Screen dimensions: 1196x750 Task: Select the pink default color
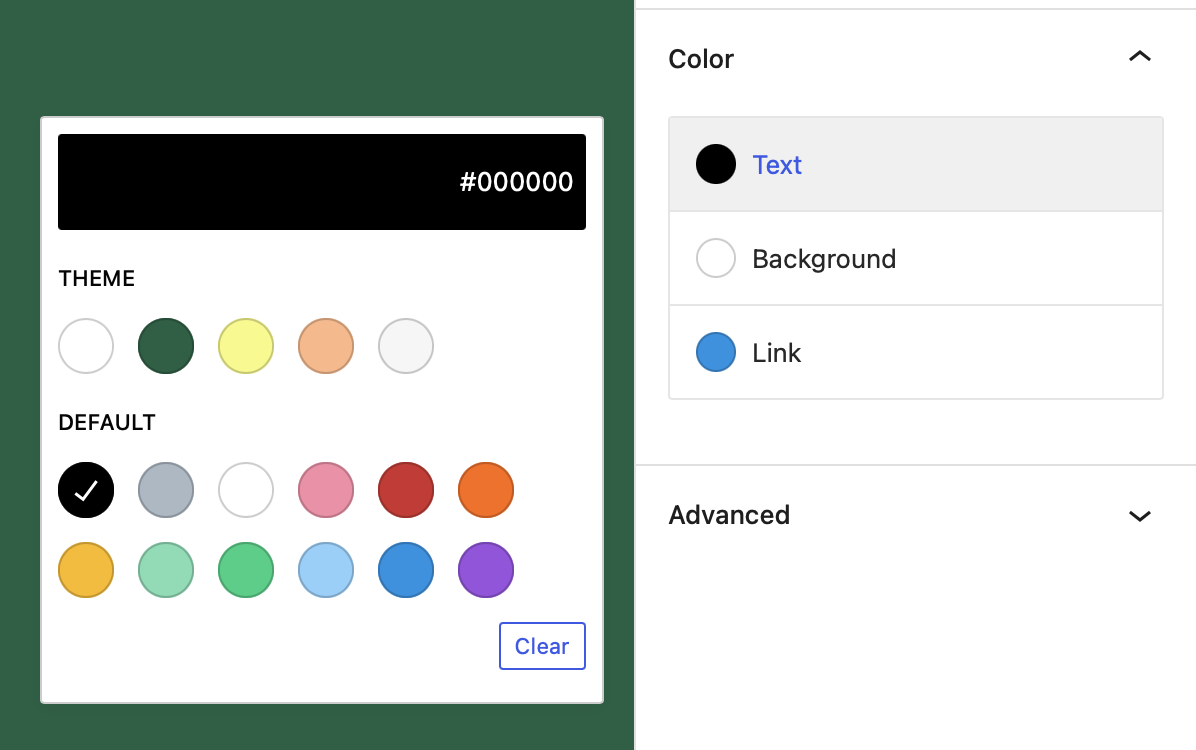tap(326, 490)
